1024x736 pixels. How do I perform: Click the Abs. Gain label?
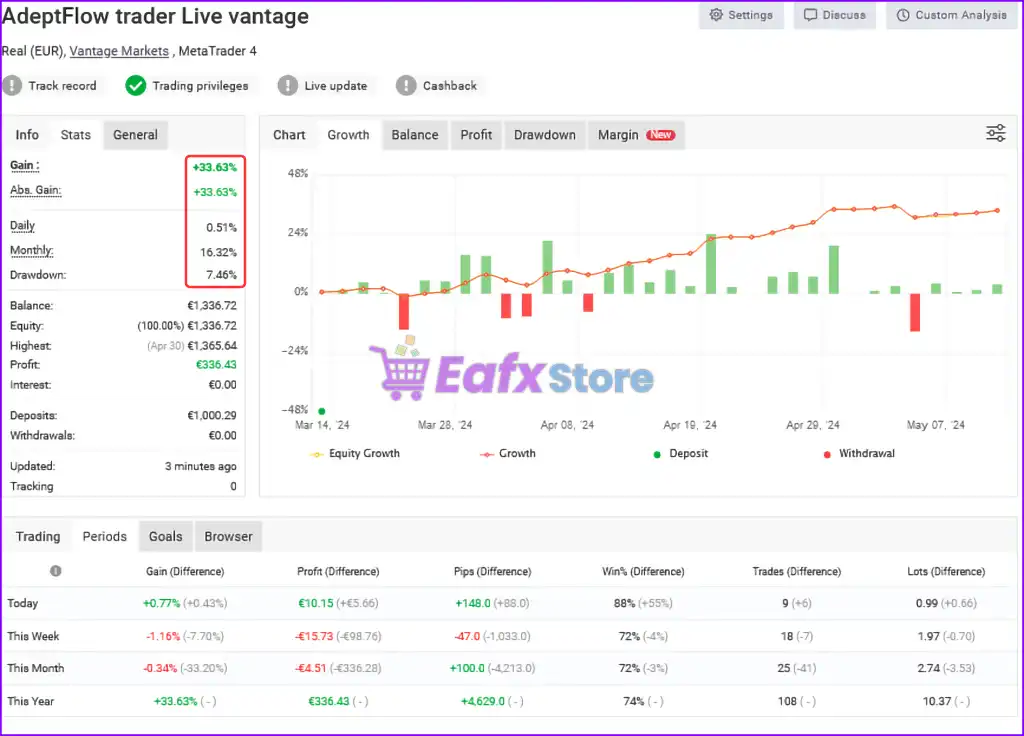[36, 191]
